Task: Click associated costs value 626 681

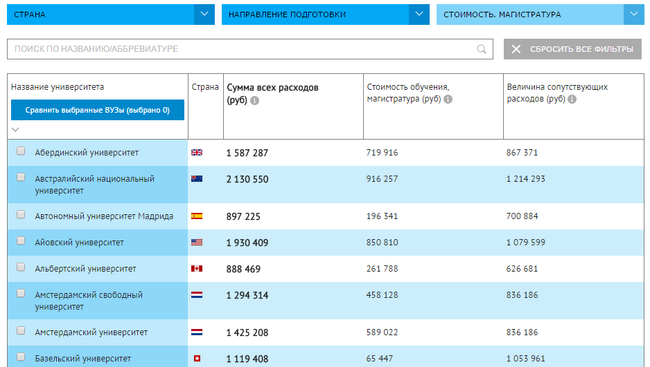Action: tap(522, 269)
